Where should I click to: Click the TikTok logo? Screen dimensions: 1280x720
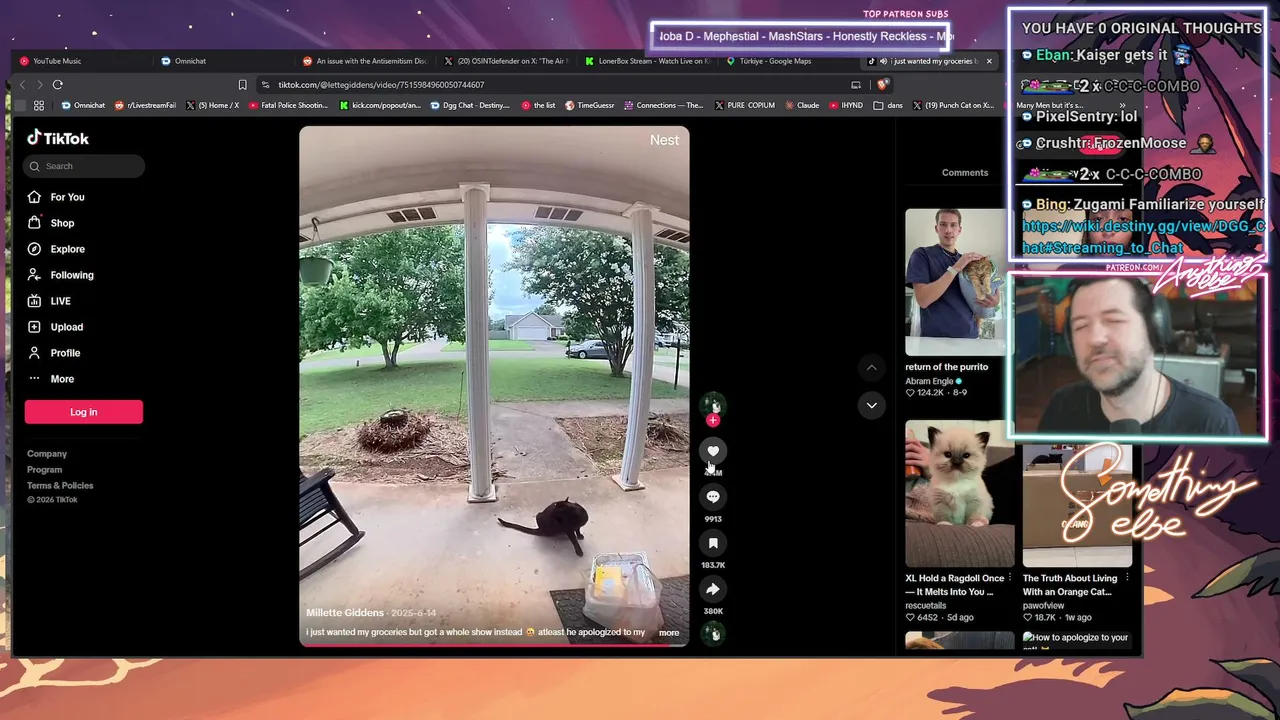tap(58, 138)
